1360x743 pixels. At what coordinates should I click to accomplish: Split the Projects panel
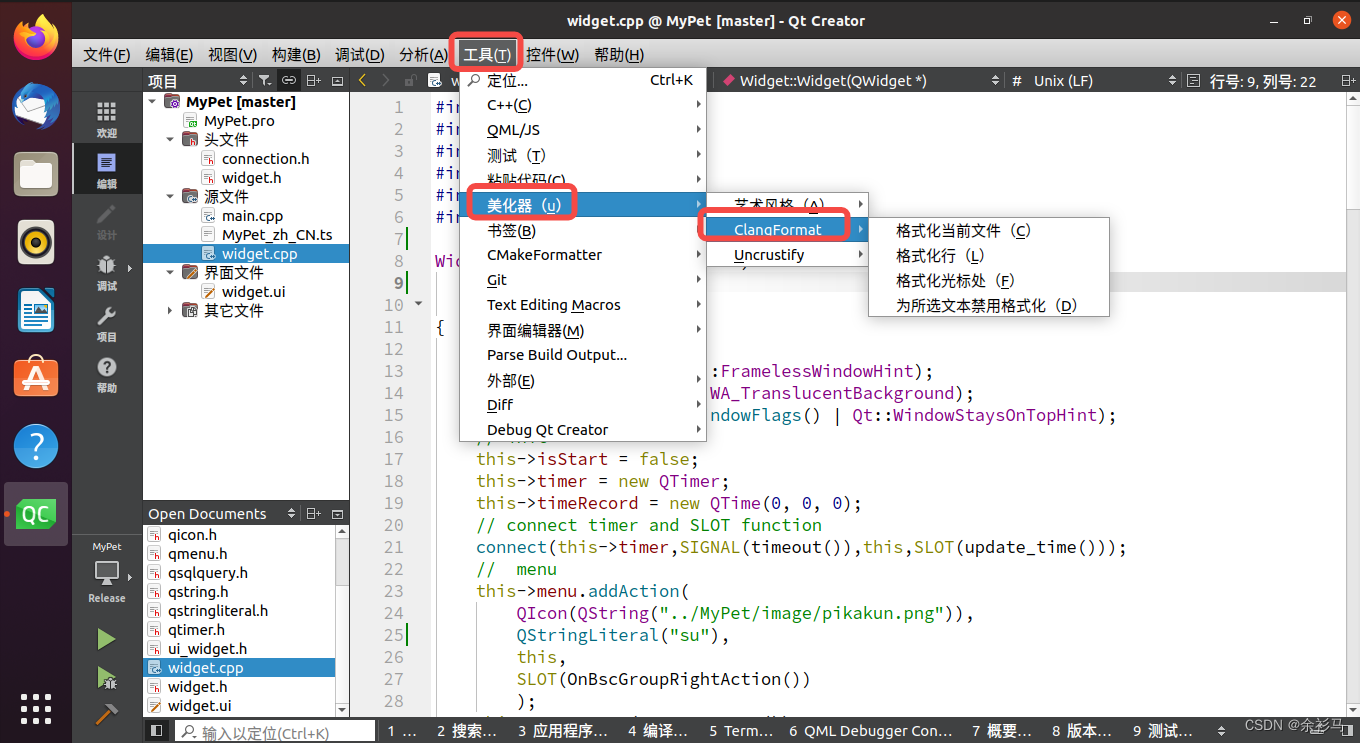coord(314,81)
